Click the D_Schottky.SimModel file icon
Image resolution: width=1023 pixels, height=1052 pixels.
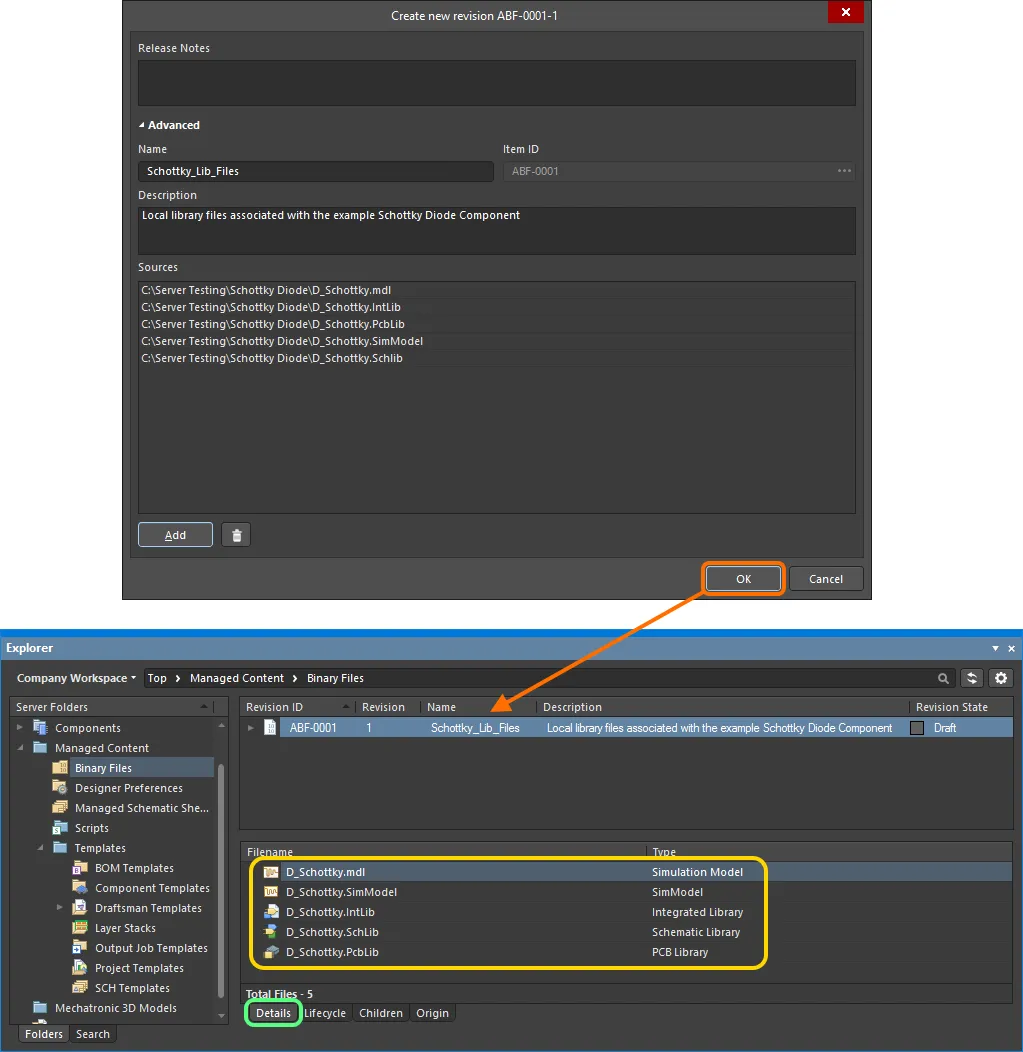pyautogui.click(x=271, y=892)
